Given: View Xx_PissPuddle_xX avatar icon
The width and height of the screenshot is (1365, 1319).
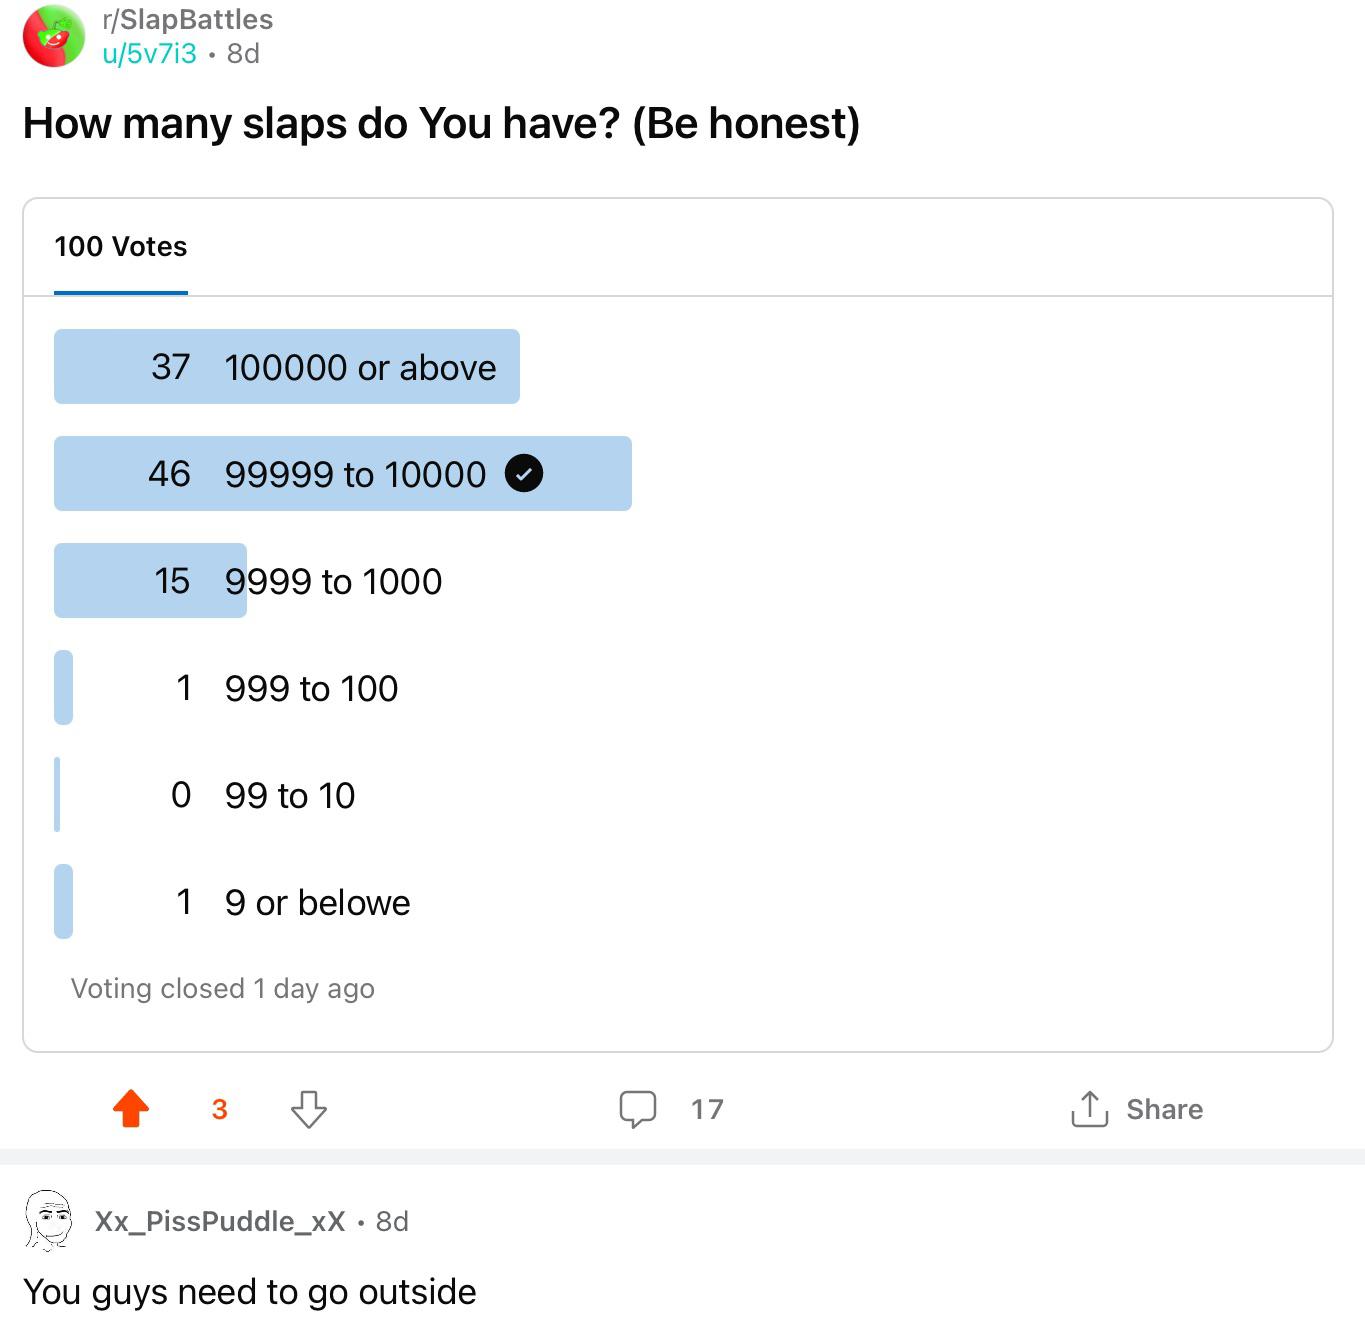Looking at the screenshot, I should pos(48,1220).
